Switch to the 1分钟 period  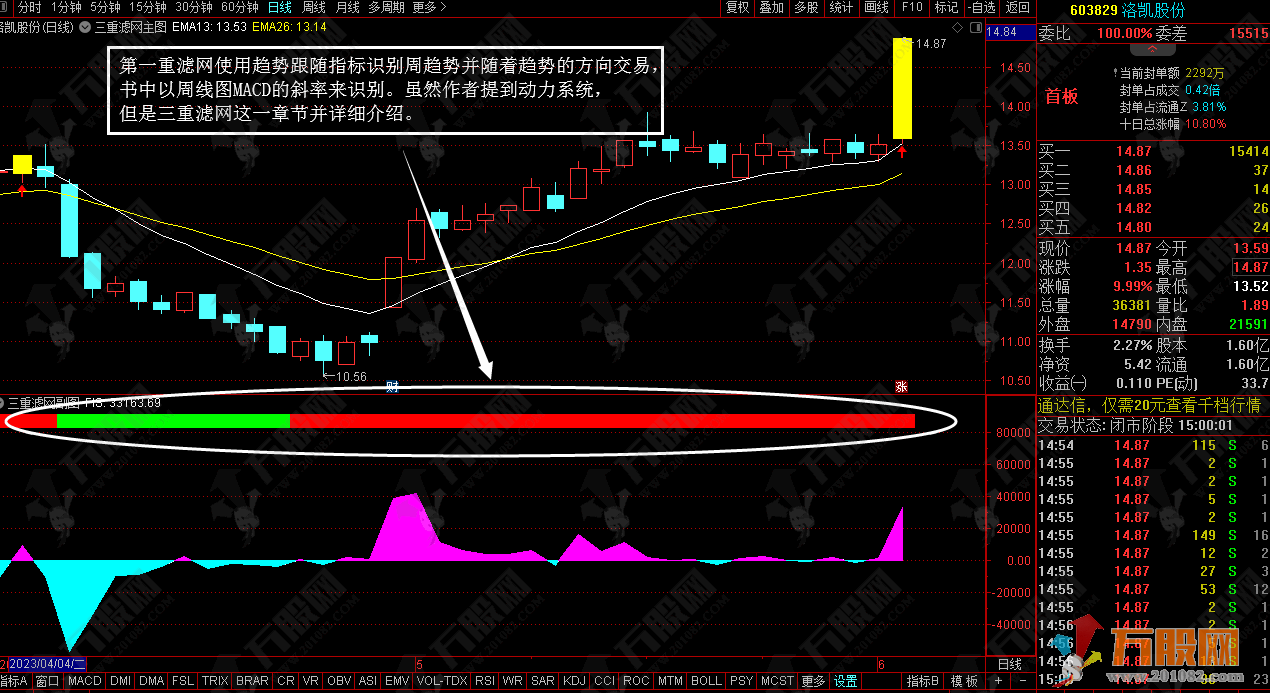[x=65, y=7]
